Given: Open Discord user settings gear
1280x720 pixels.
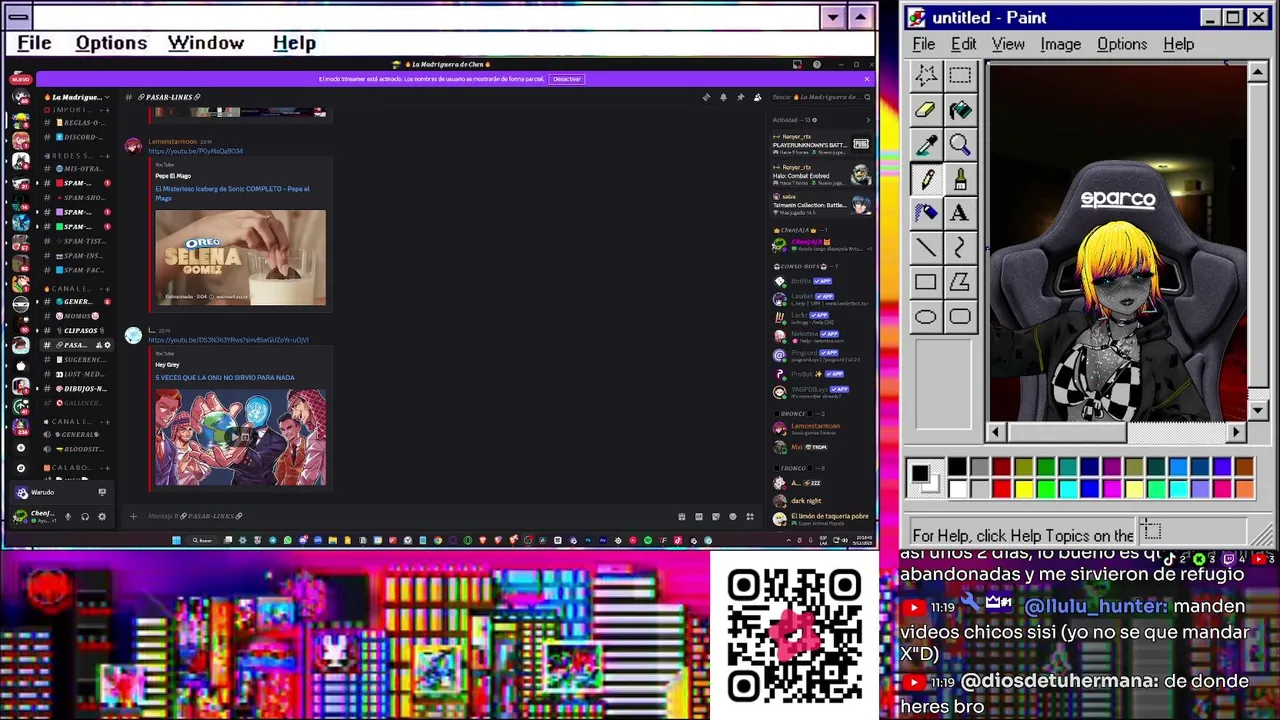Looking at the screenshot, I should (102, 517).
